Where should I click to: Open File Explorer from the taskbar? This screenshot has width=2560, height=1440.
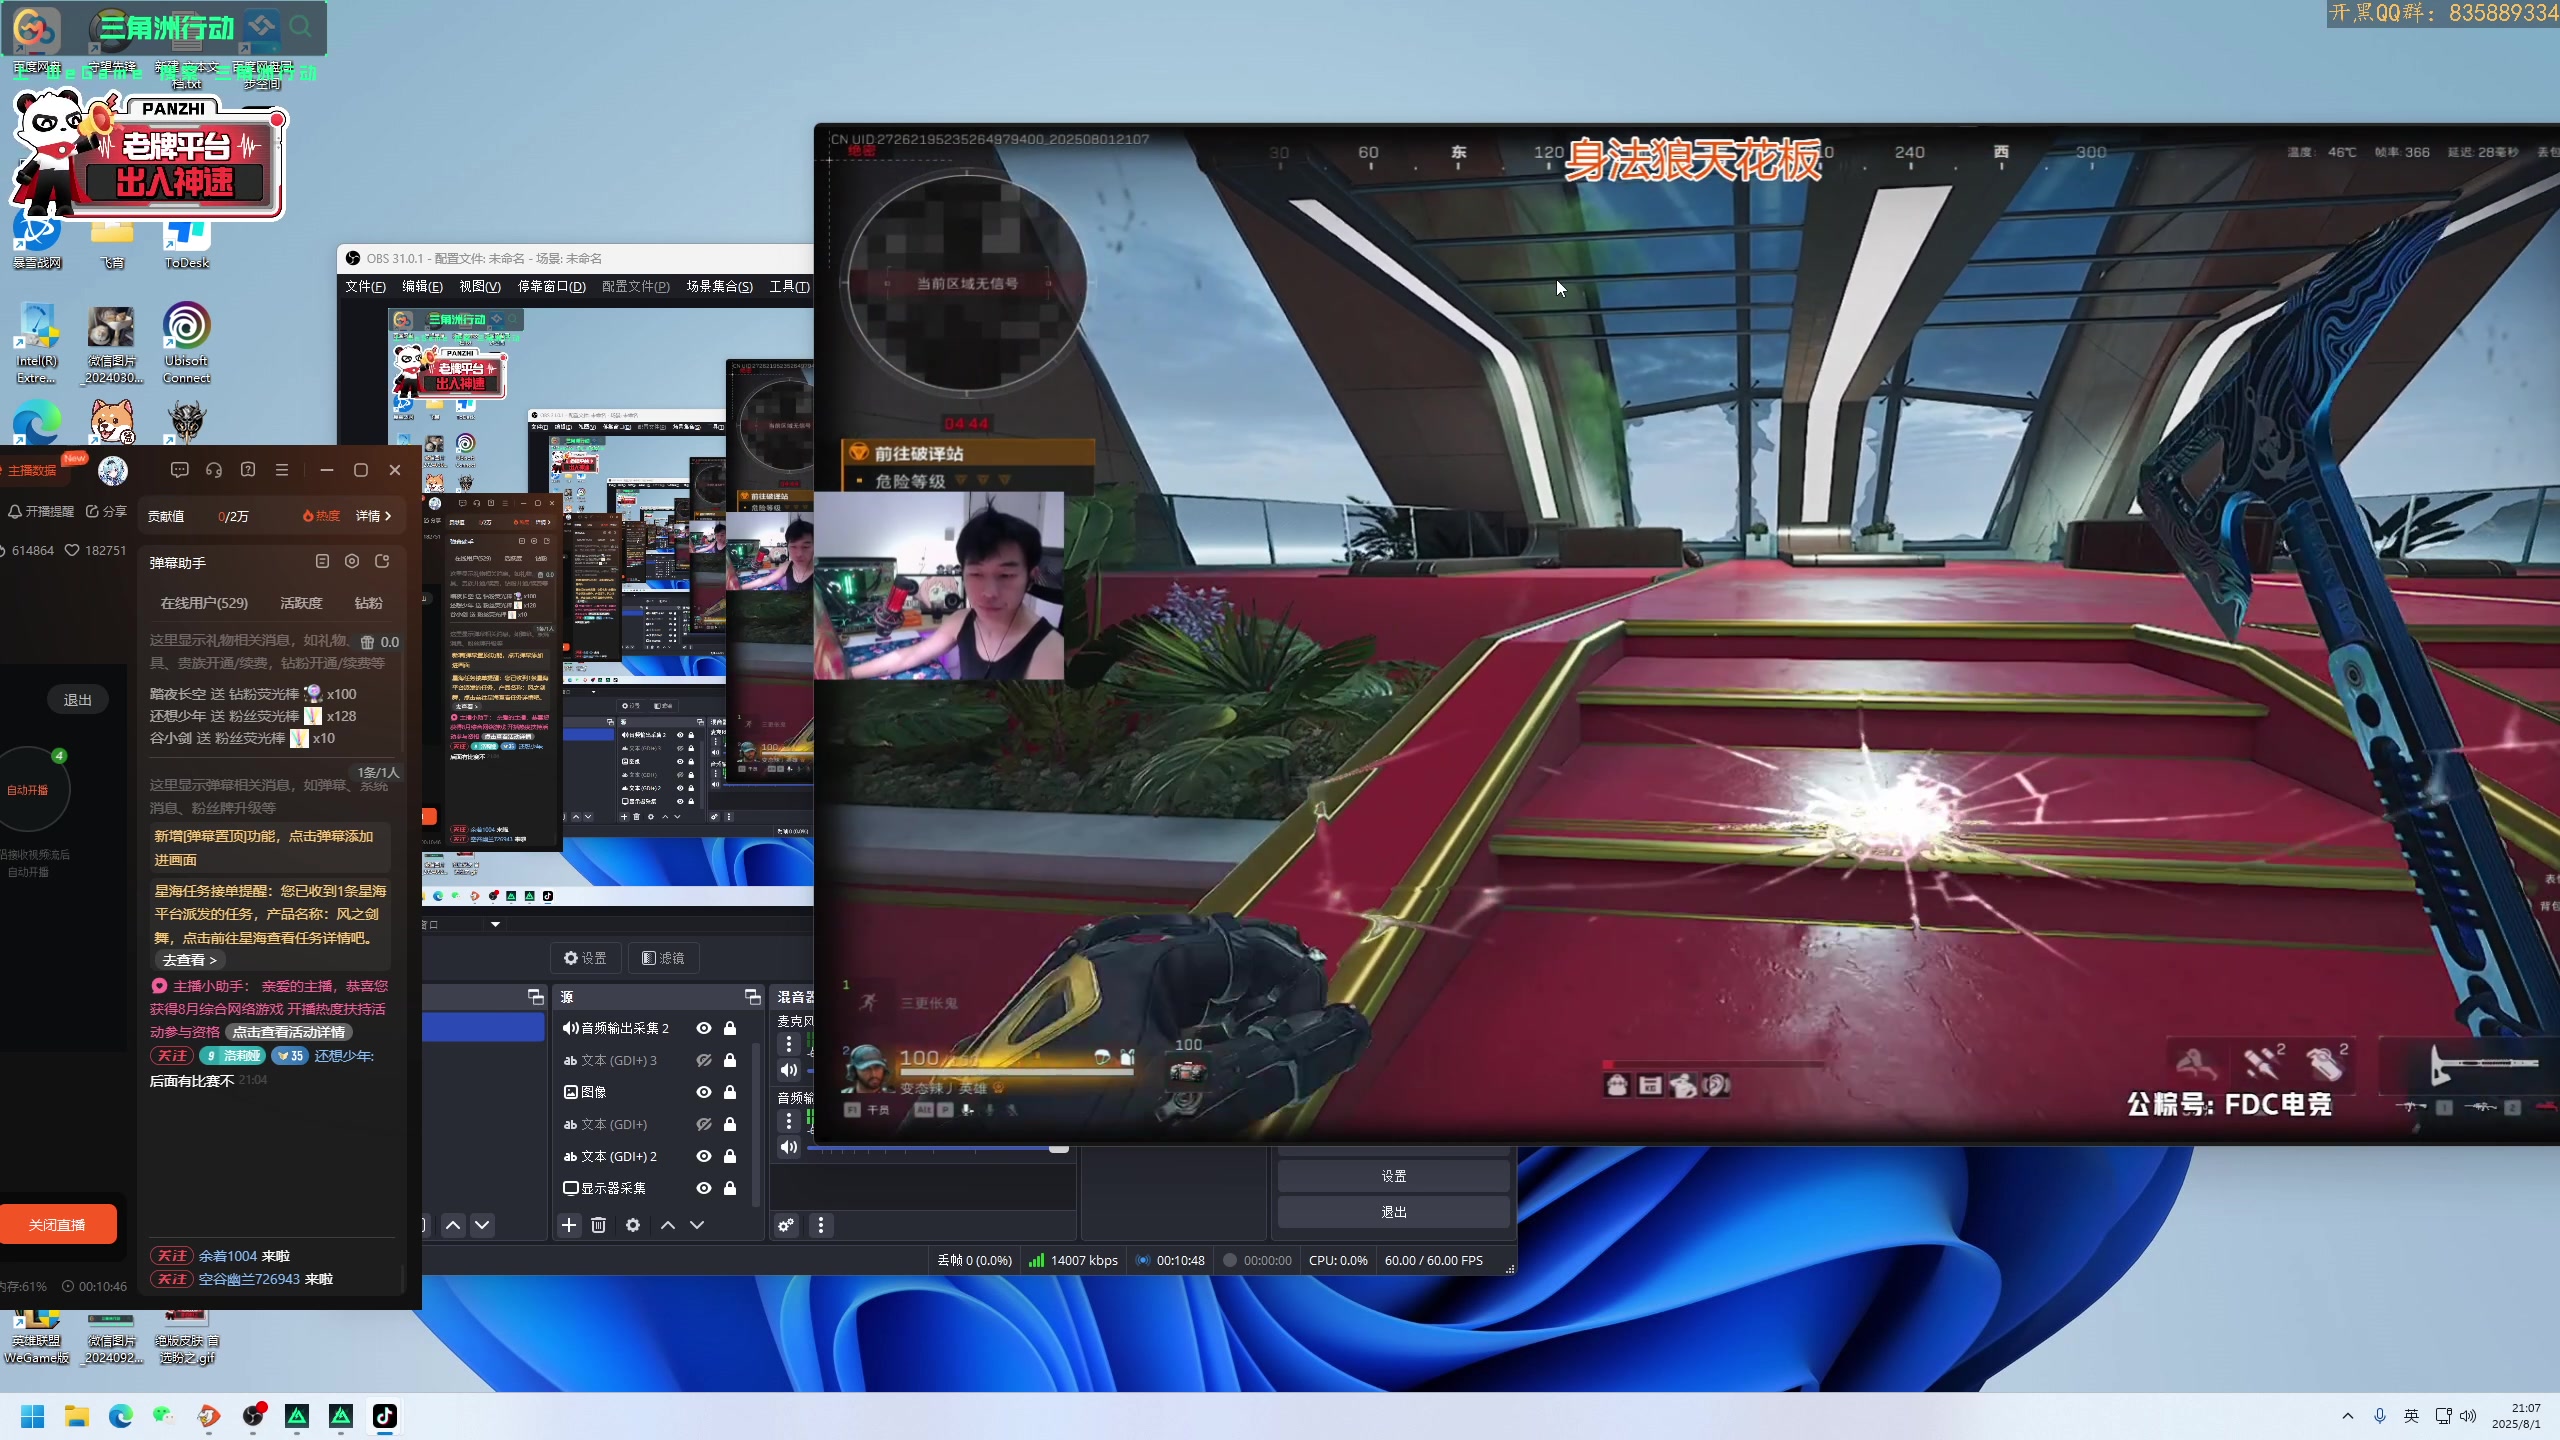tap(77, 1416)
